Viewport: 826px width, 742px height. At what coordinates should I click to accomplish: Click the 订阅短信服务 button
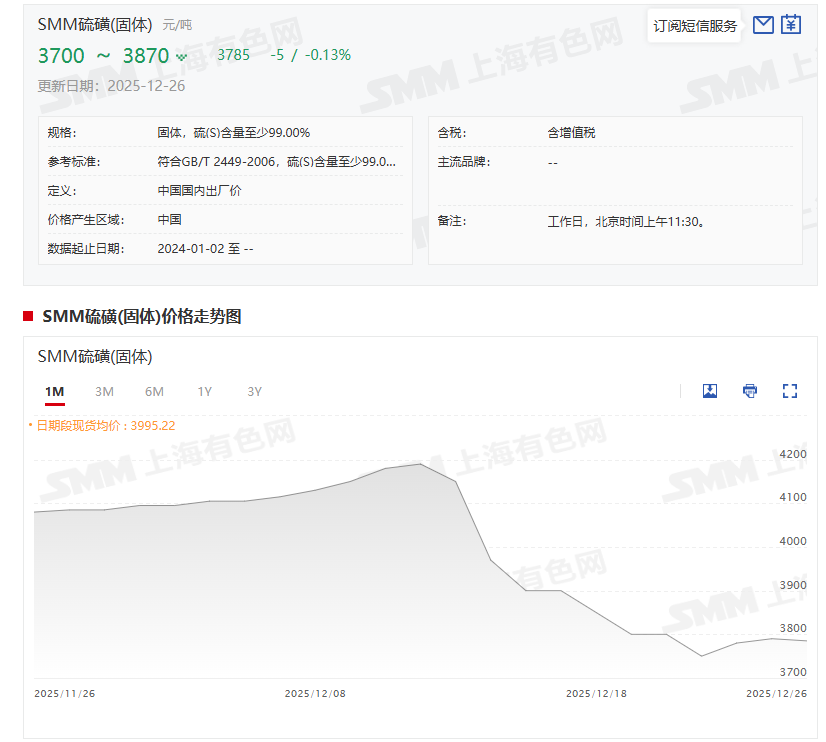[695, 26]
